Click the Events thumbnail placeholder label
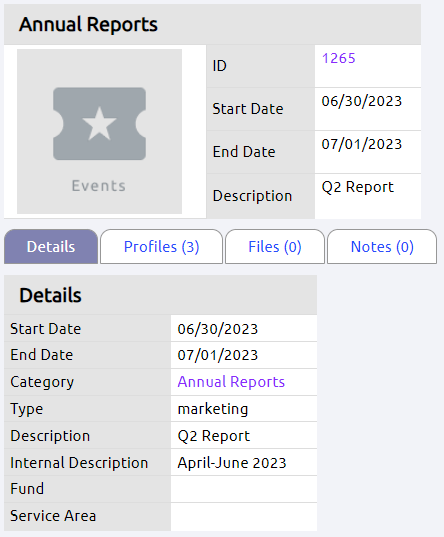Viewport: 444px width, 537px height. (99, 186)
